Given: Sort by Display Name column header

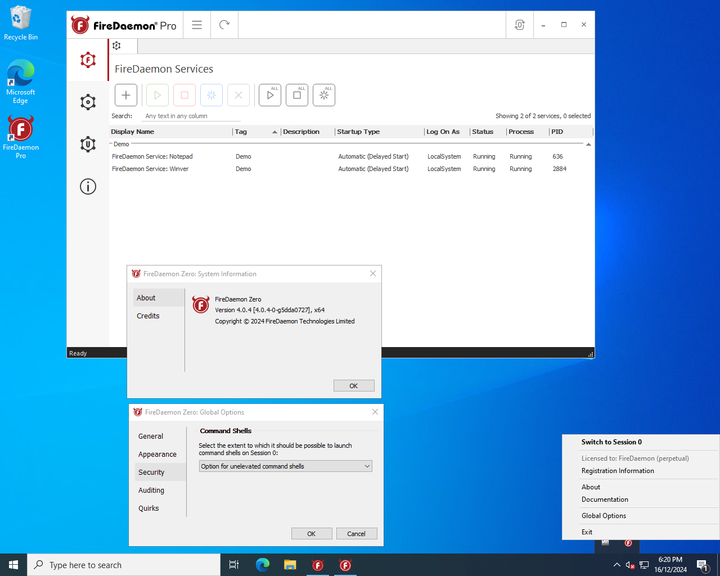Looking at the screenshot, I should tap(171, 132).
